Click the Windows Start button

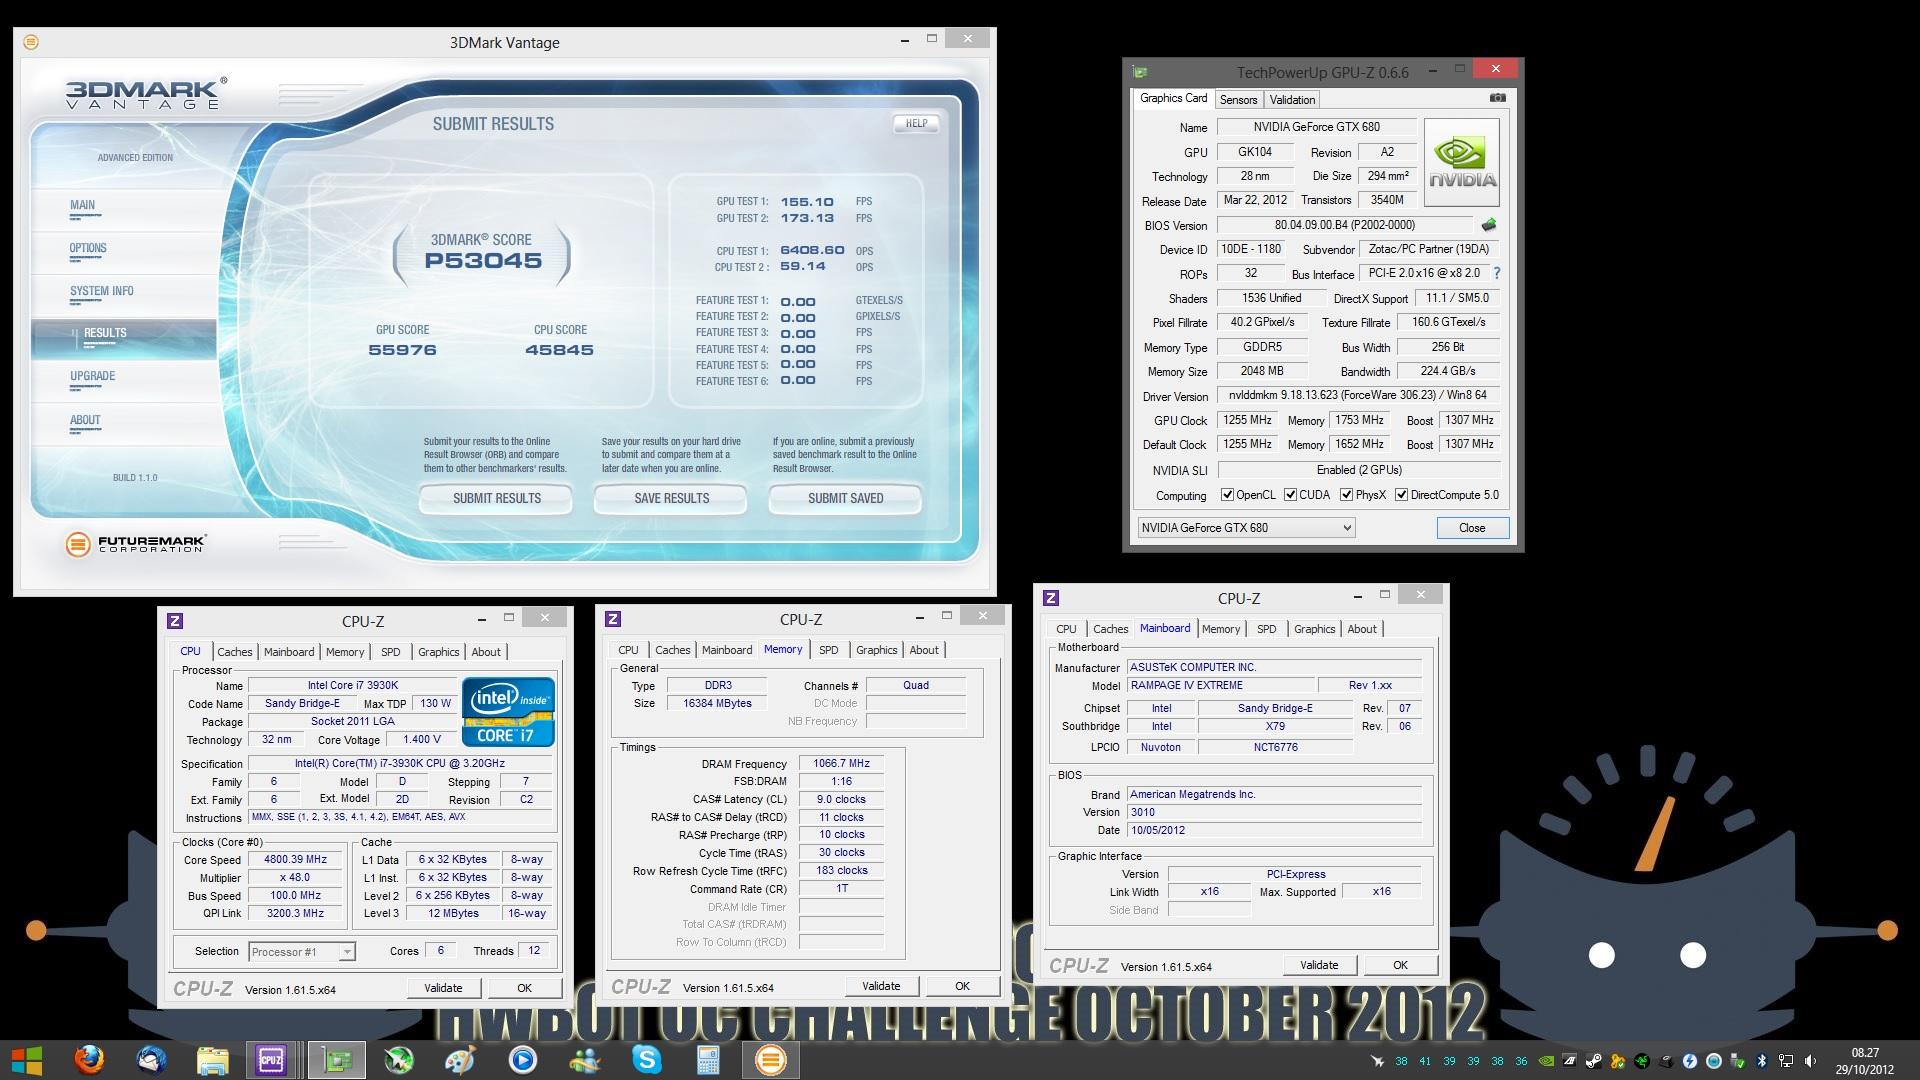[x=27, y=1060]
